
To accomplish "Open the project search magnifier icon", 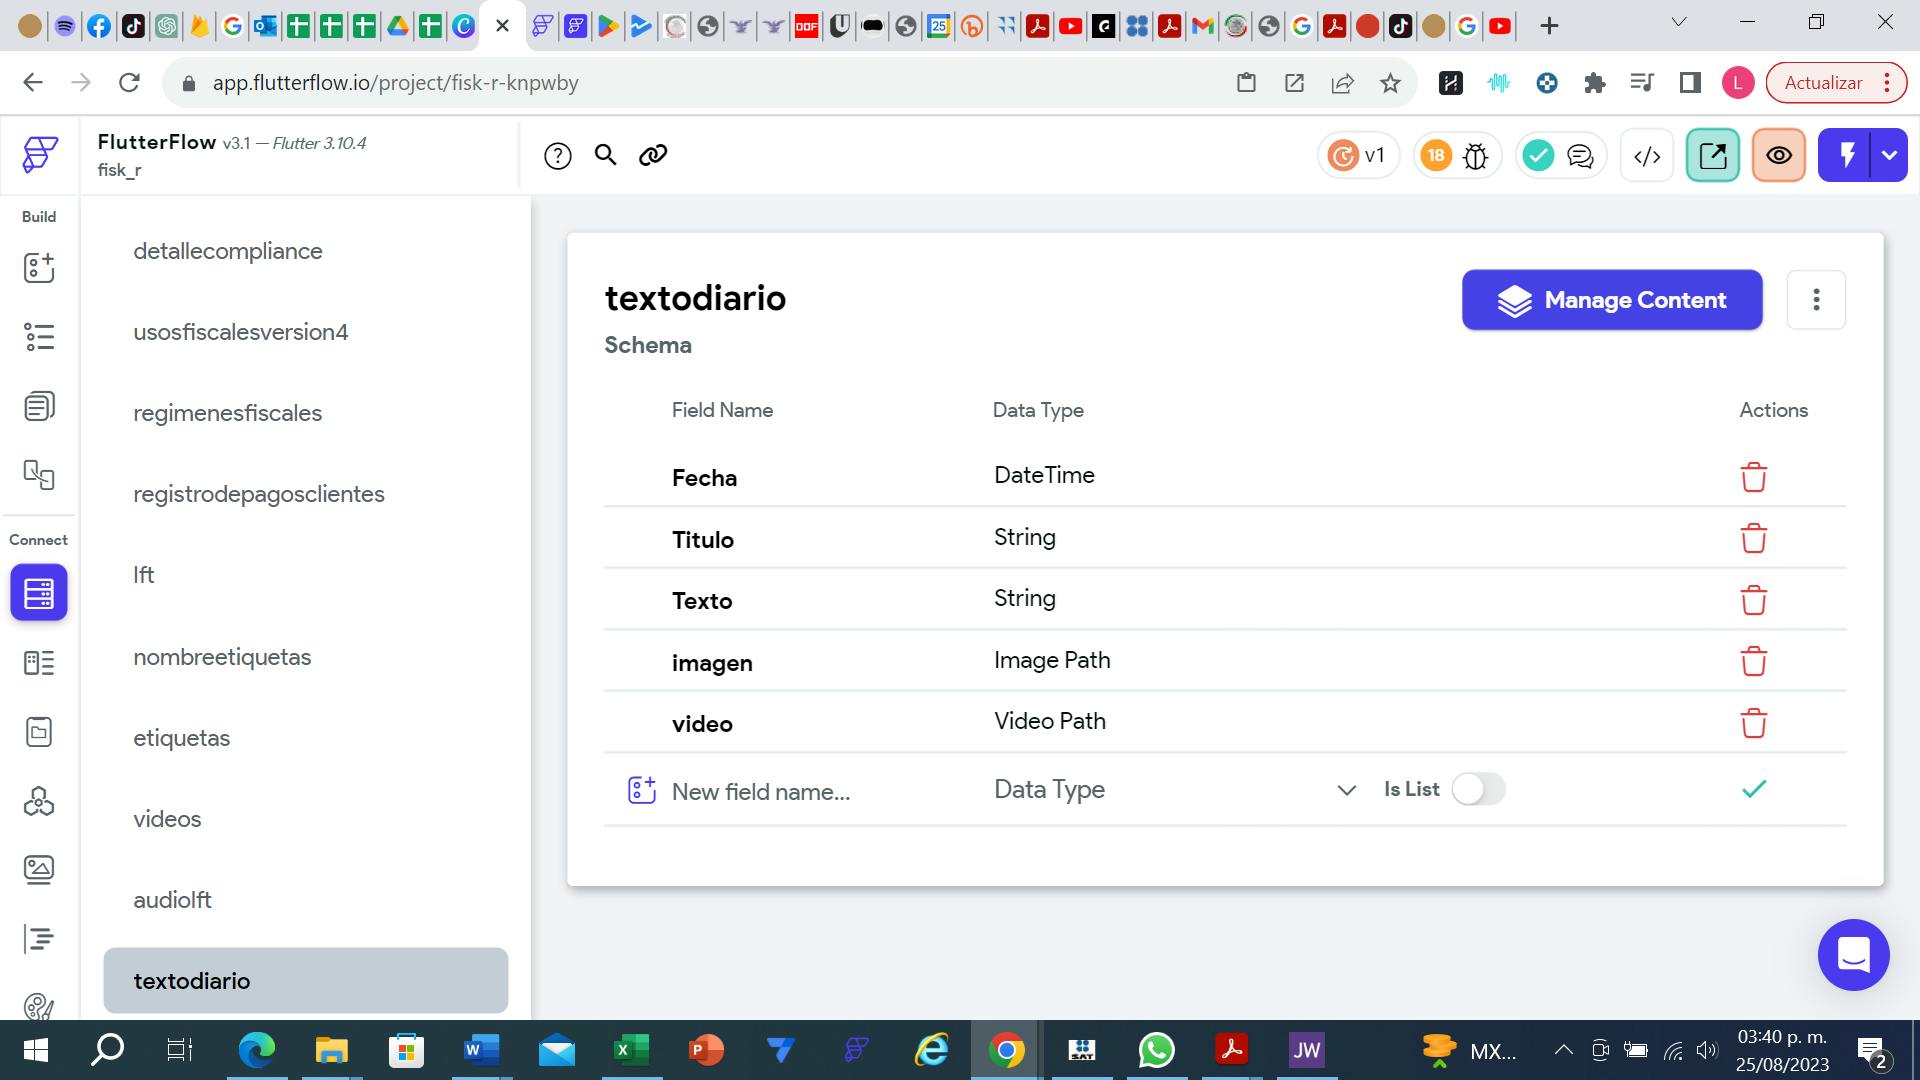I will [x=605, y=155].
